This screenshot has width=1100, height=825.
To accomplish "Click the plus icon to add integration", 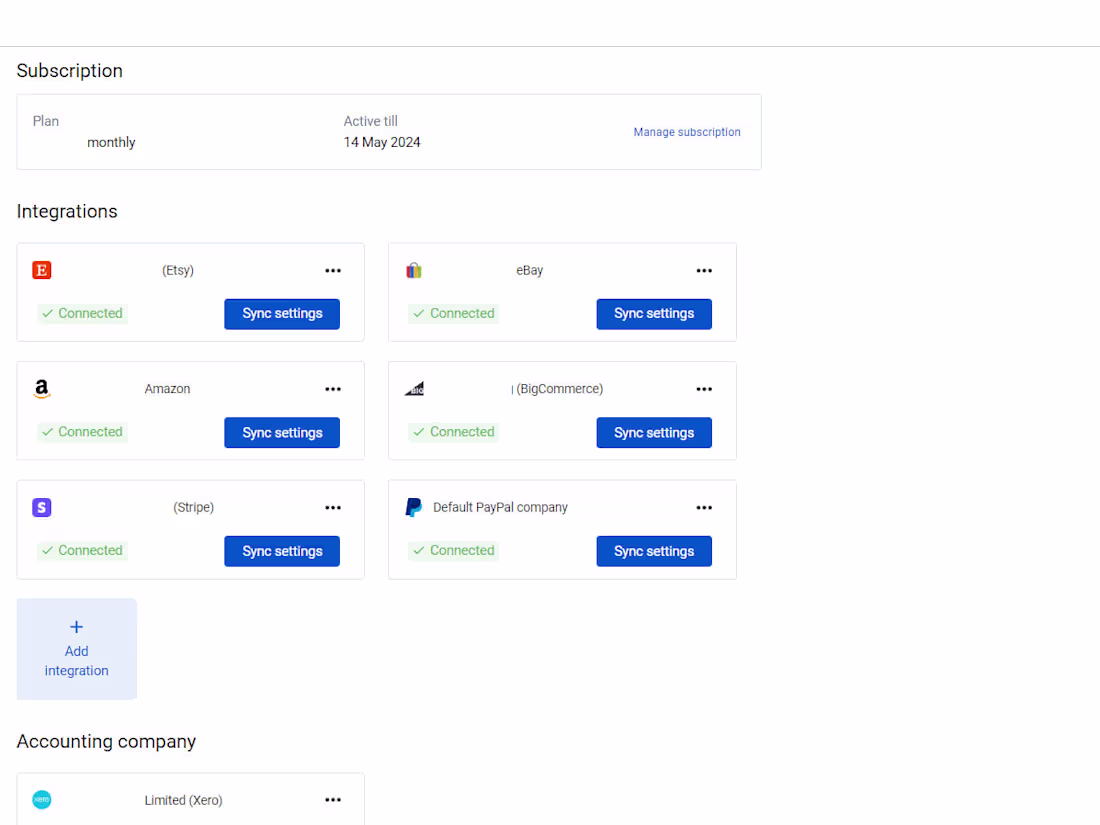I will [x=76, y=626].
